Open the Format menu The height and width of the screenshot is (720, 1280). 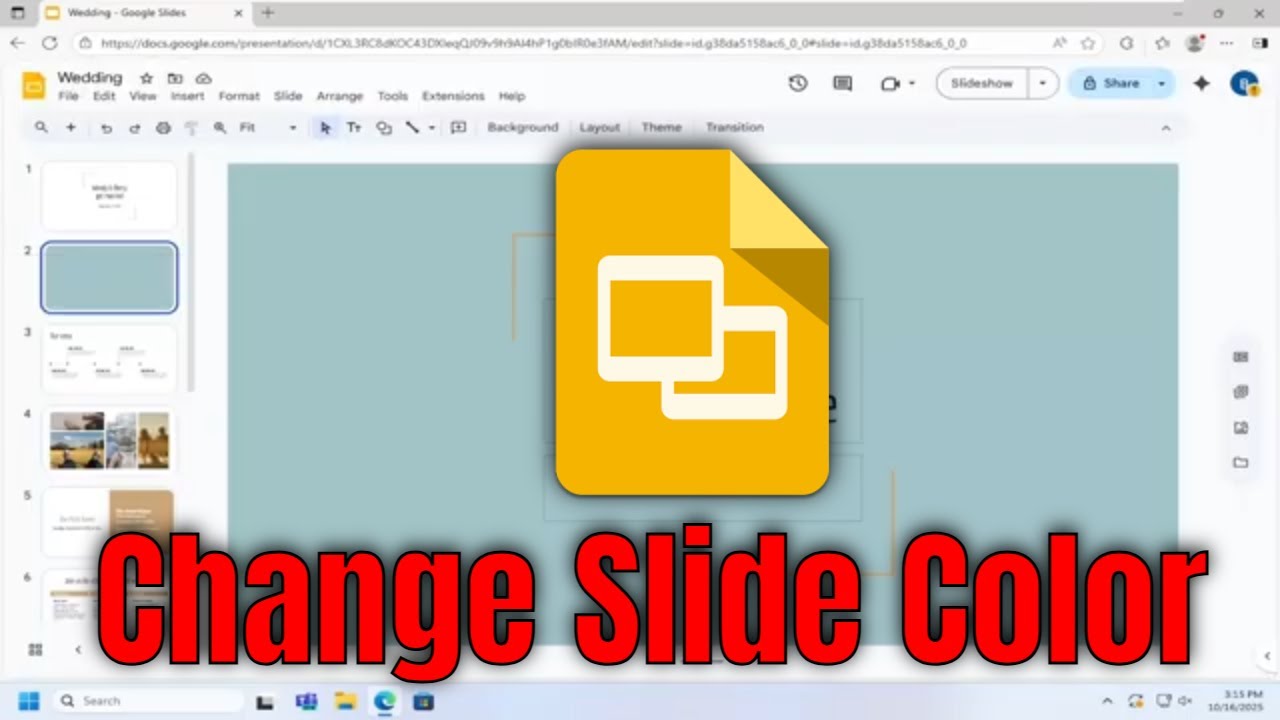pos(239,96)
